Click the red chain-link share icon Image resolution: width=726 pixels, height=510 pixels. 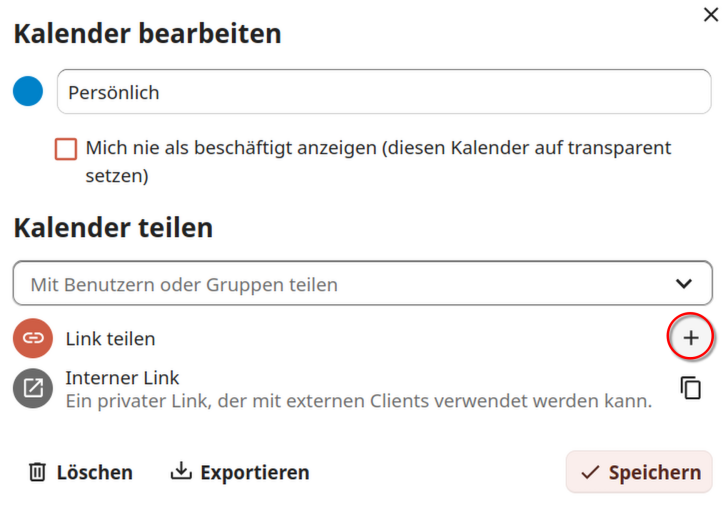pyautogui.click(x=33, y=338)
